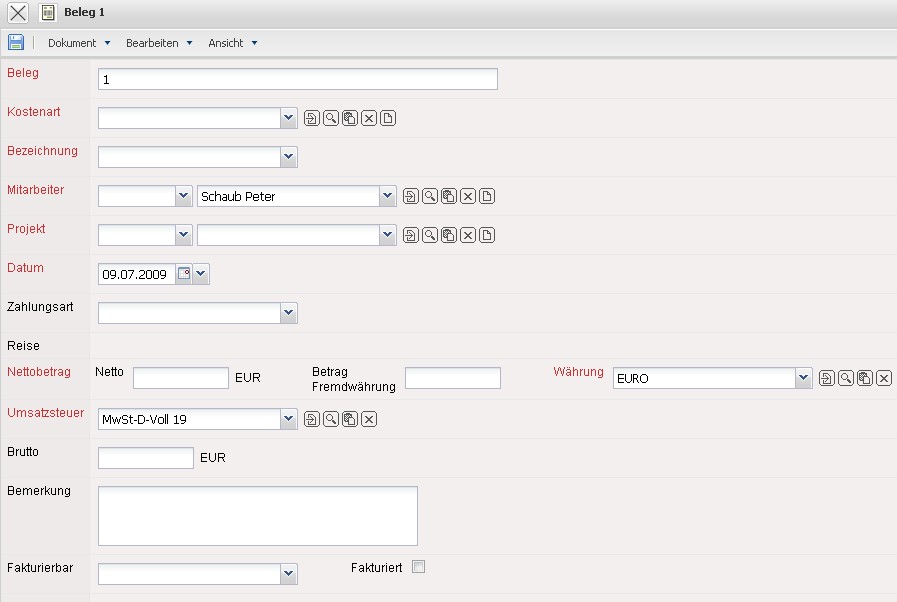Click the open-record arrow icon beside Währung
This screenshot has width=897, height=602.
(826, 378)
